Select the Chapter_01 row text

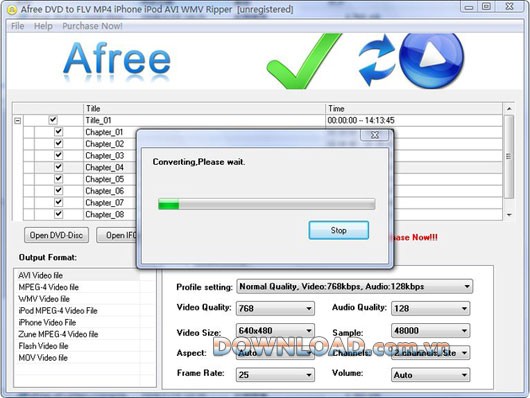click(104, 132)
